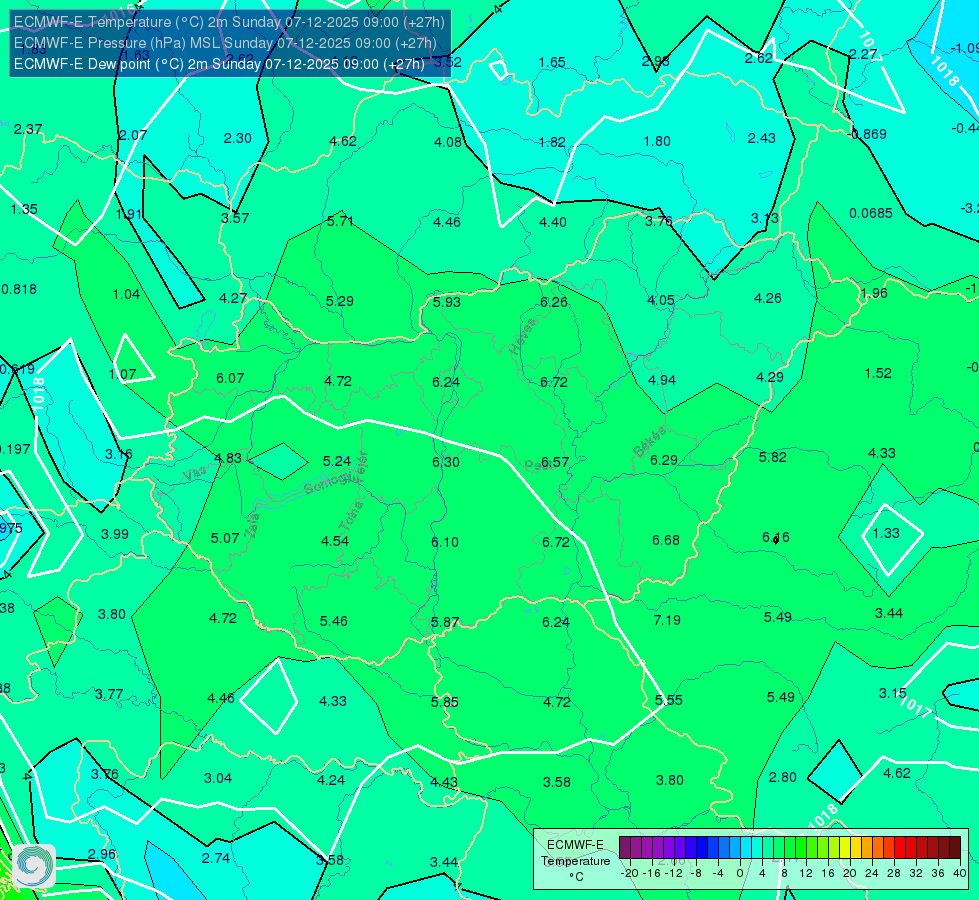979x900 pixels.
Task: Click the 1.52 temperature value
Action: pos(878,373)
